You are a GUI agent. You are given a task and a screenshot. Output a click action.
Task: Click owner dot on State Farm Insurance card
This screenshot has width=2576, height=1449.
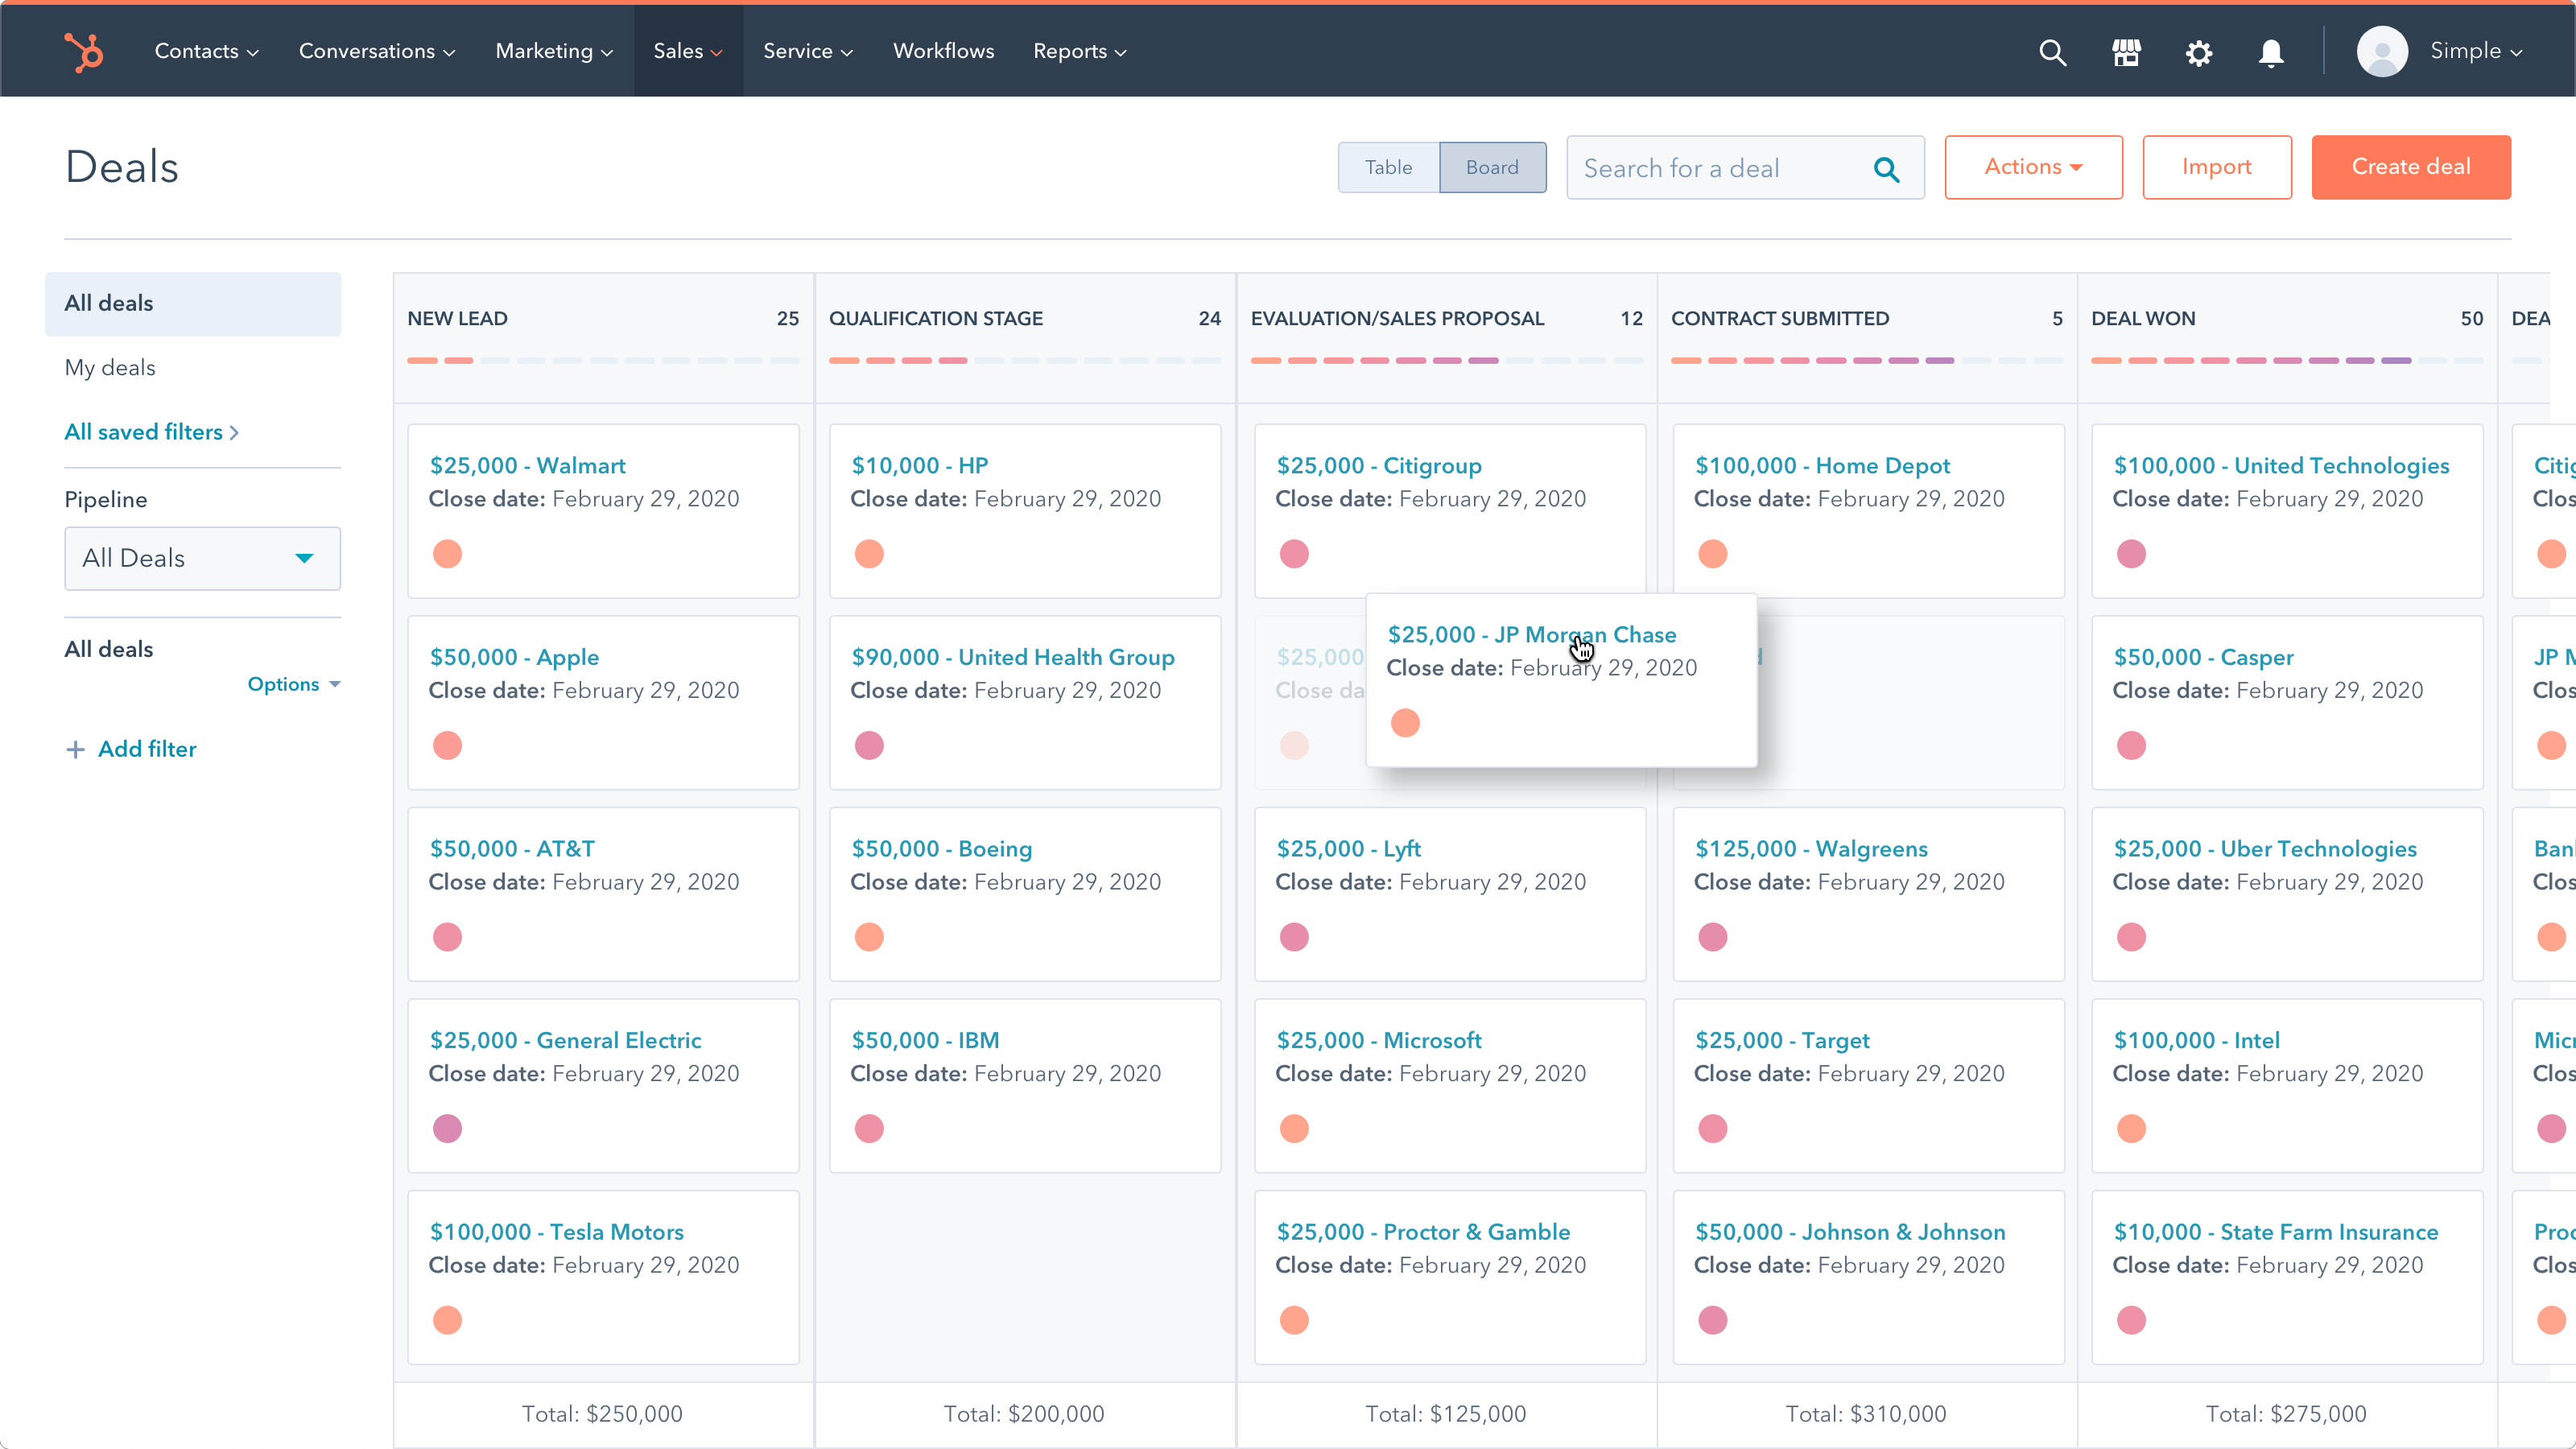click(x=2131, y=1320)
